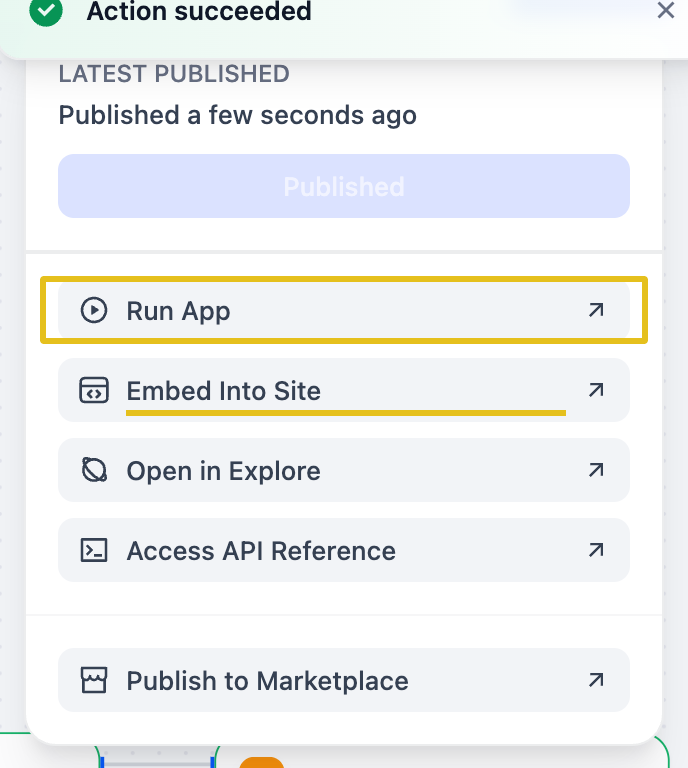The image size is (688, 768).
Task: Open Access API Reference
Action: (344, 550)
